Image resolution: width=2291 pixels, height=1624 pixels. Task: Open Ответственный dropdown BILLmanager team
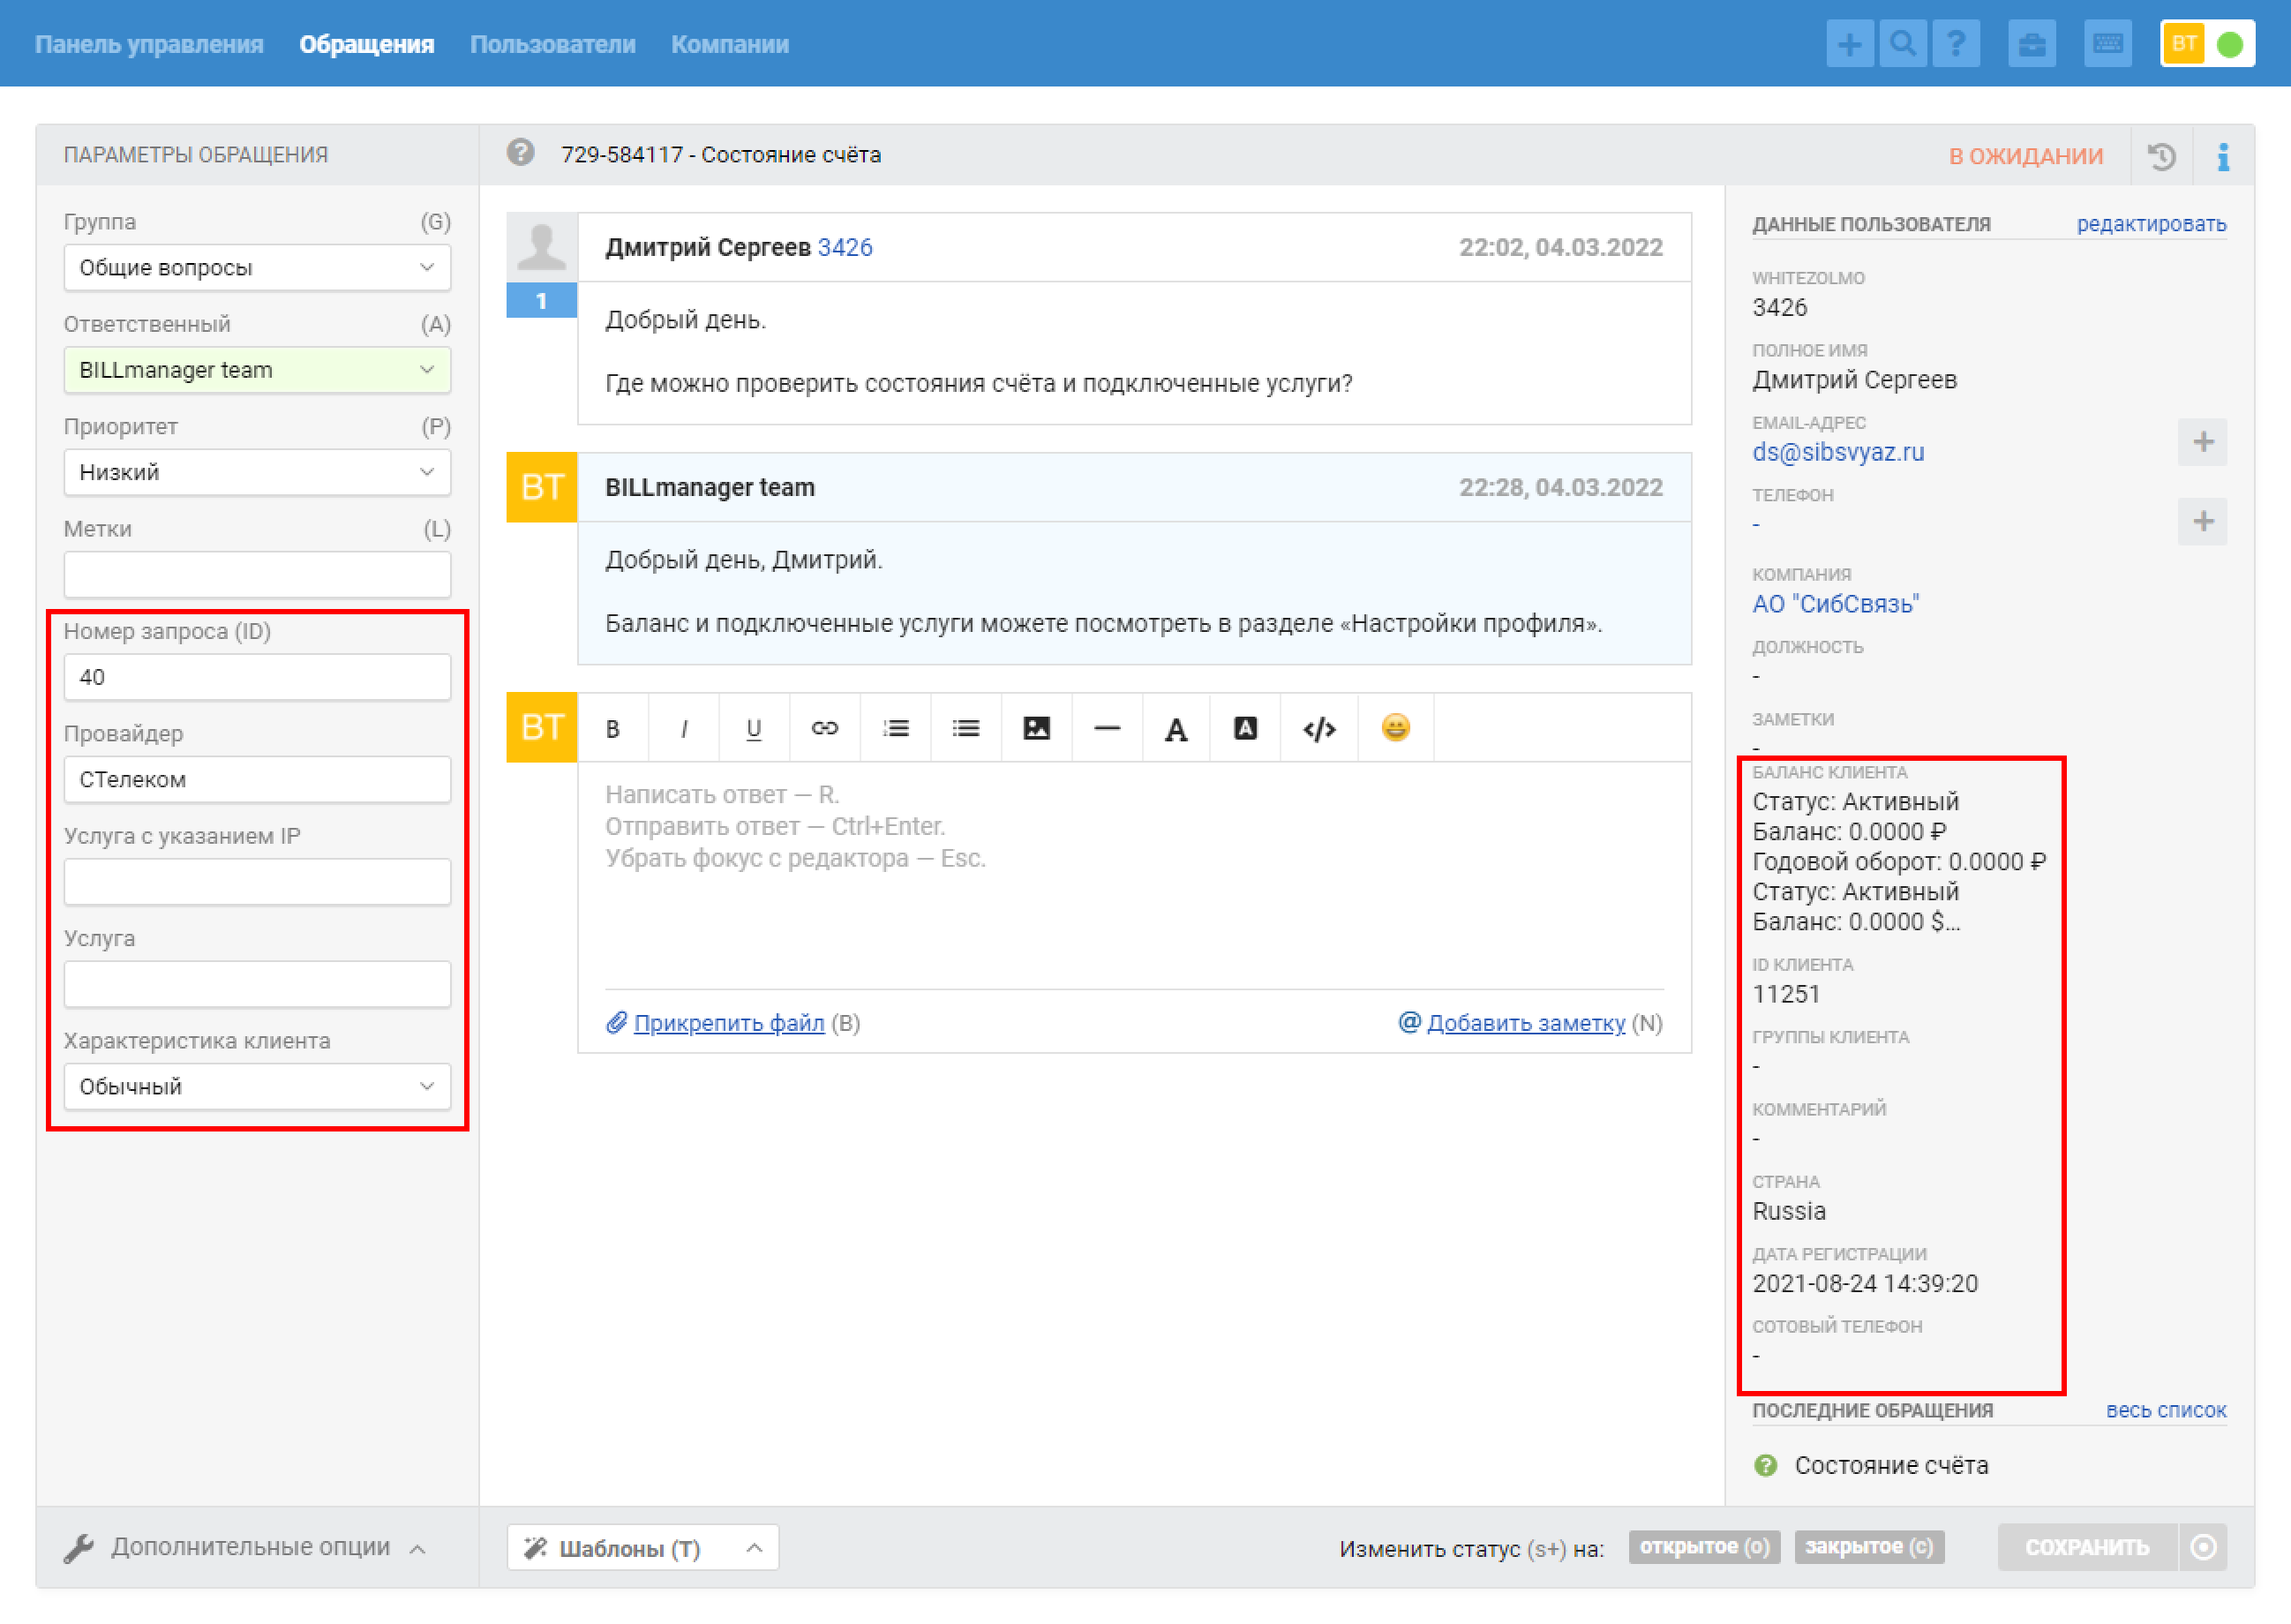pyautogui.click(x=257, y=370)
